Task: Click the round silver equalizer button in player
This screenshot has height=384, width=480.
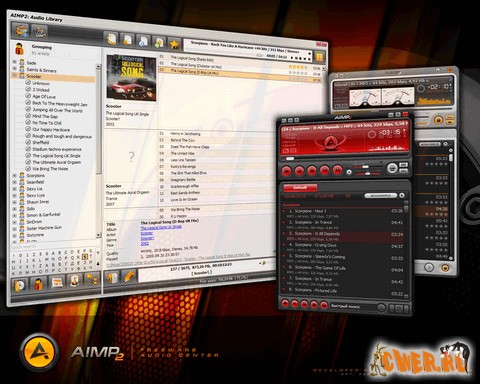Action: tap(392, 168)
